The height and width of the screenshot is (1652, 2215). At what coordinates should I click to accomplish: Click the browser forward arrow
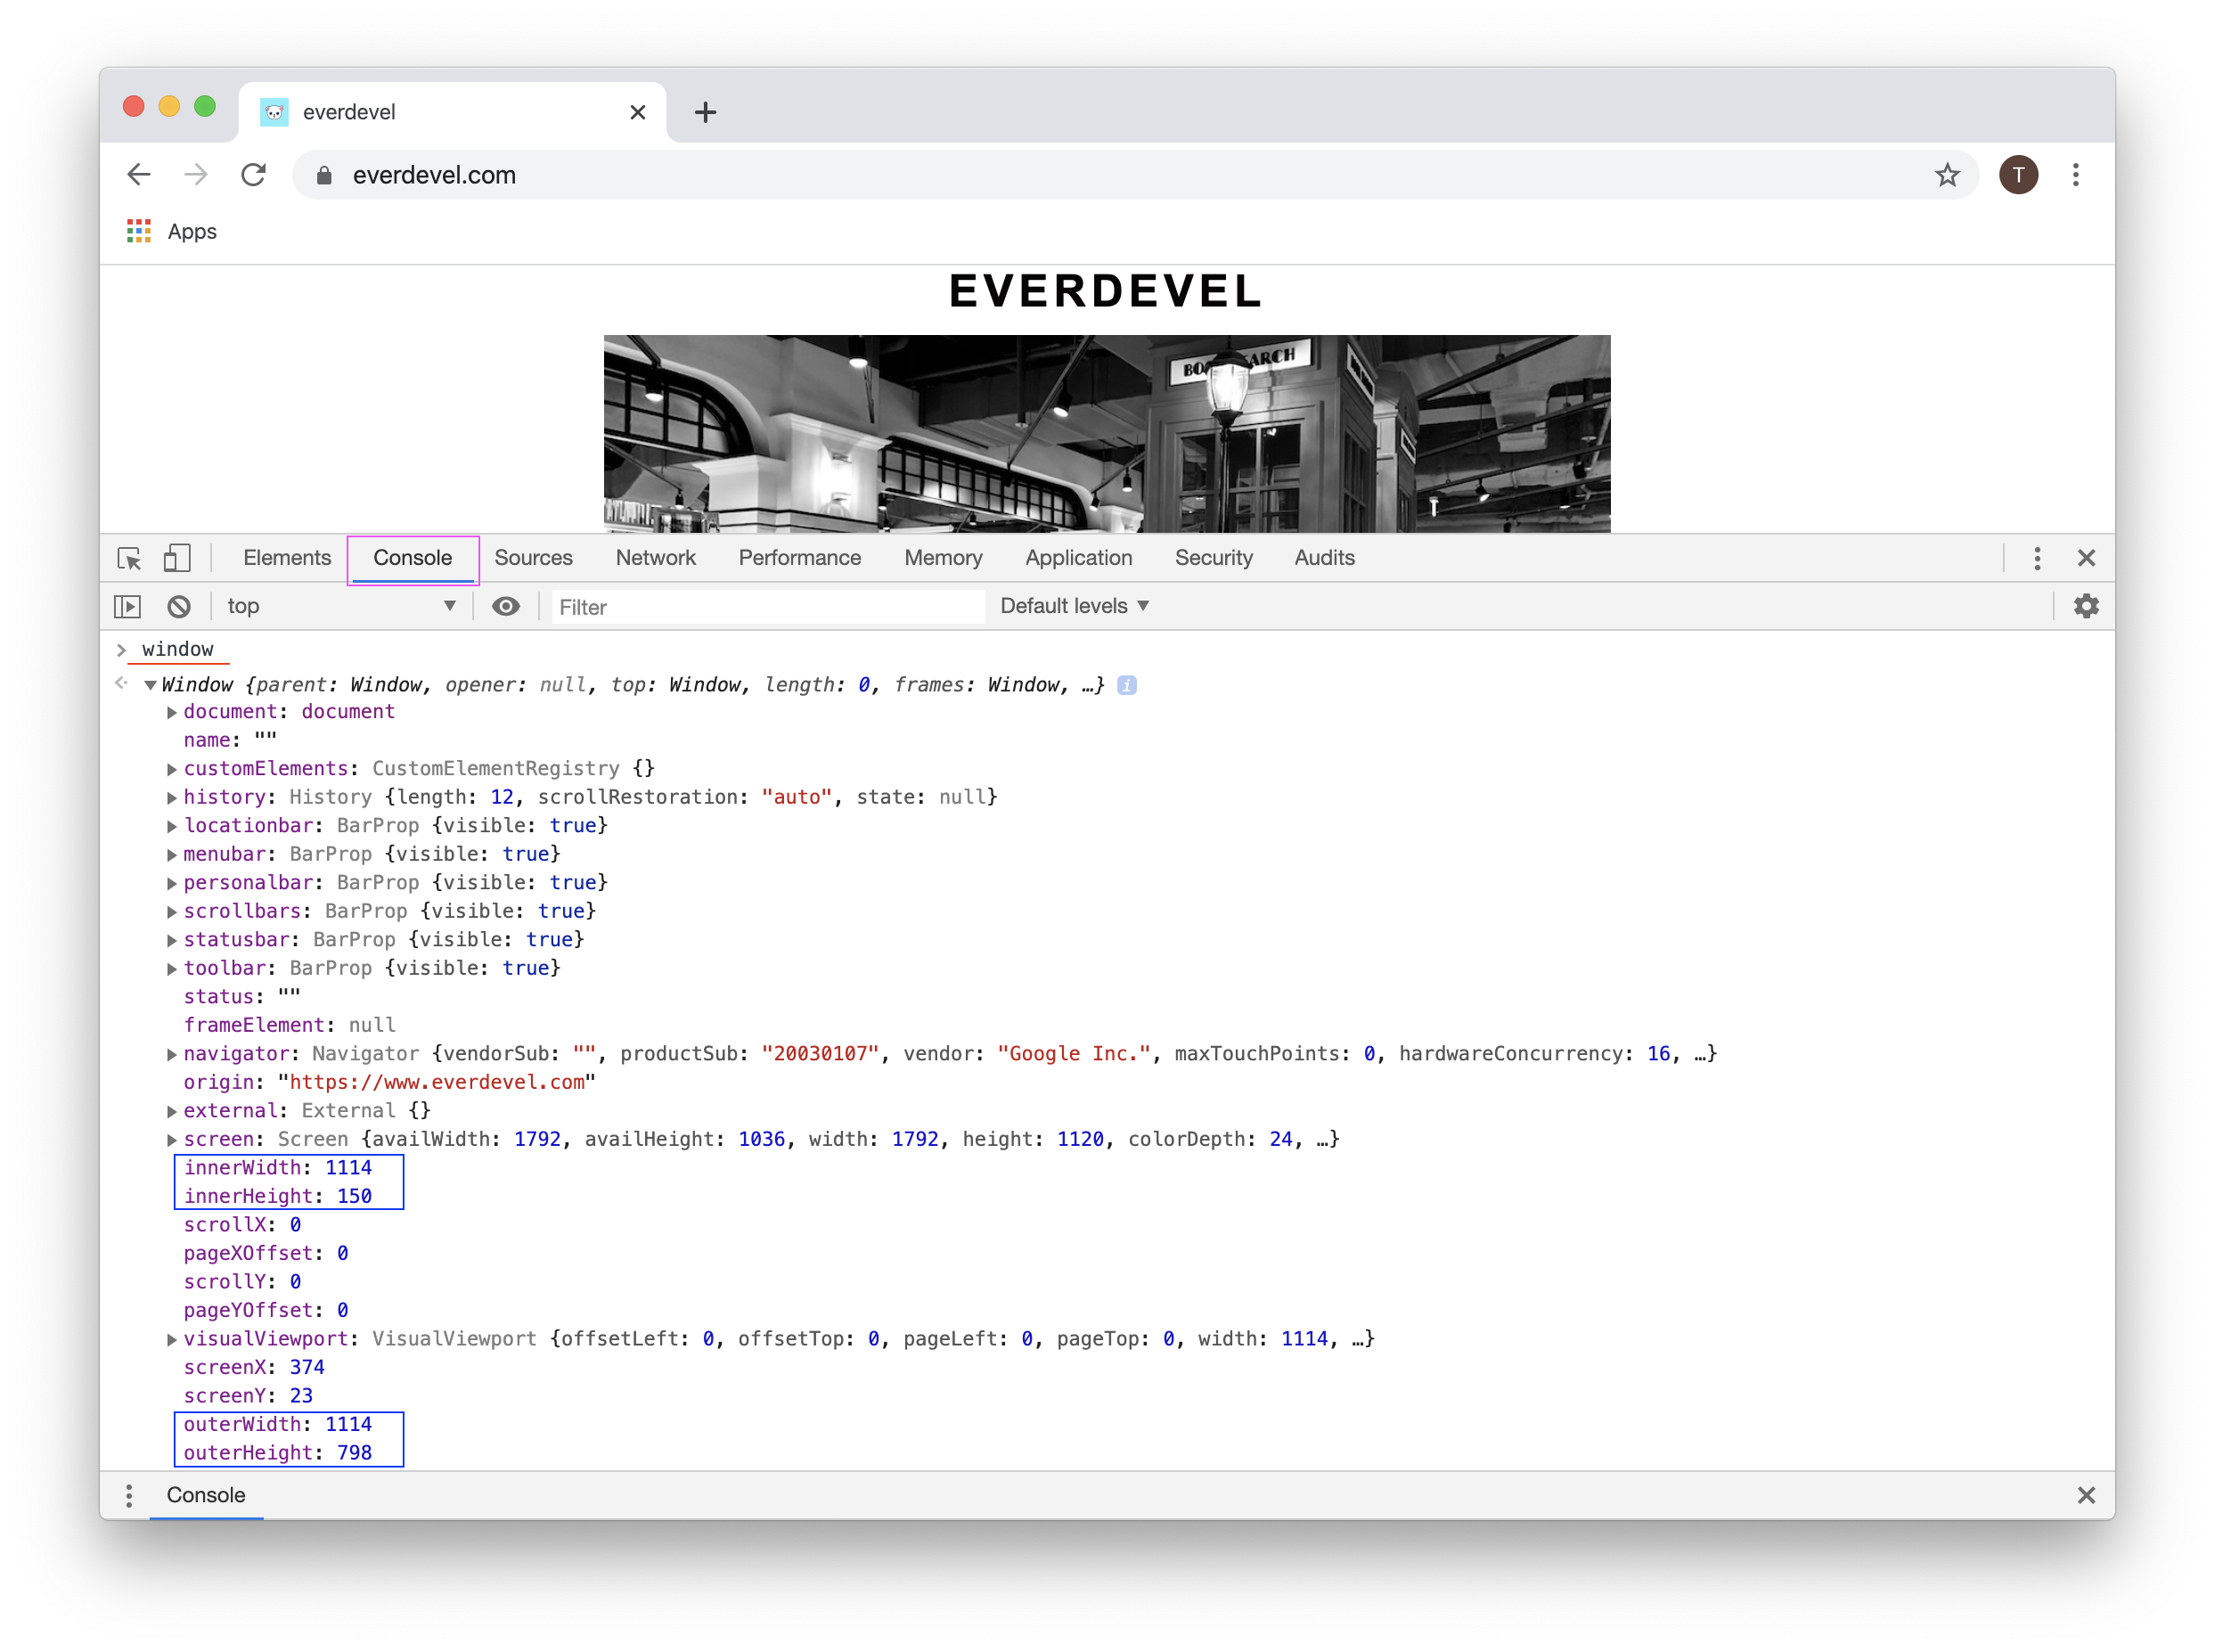click(196, 175)
